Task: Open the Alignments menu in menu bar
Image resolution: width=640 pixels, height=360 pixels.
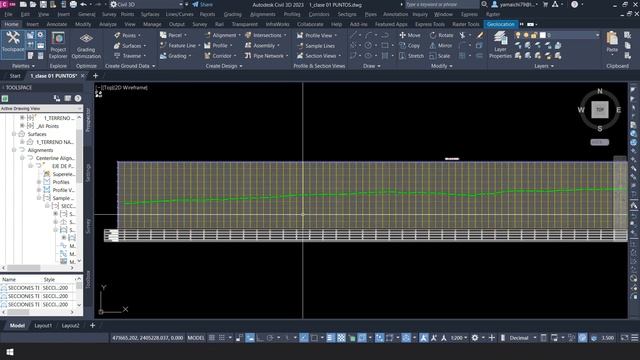Action: (263, 14)
